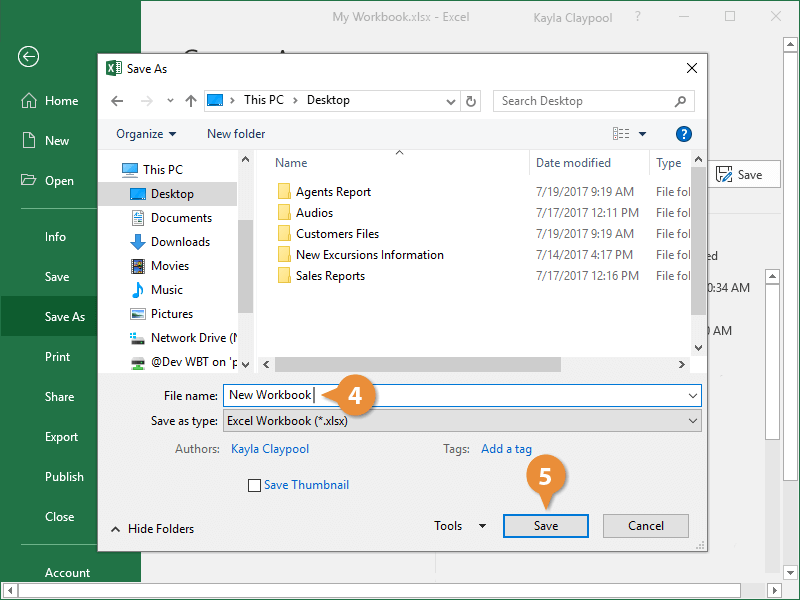Screen dimensions: 800x600
Task: Change the file view layout
Action: [x=621, y=133]
